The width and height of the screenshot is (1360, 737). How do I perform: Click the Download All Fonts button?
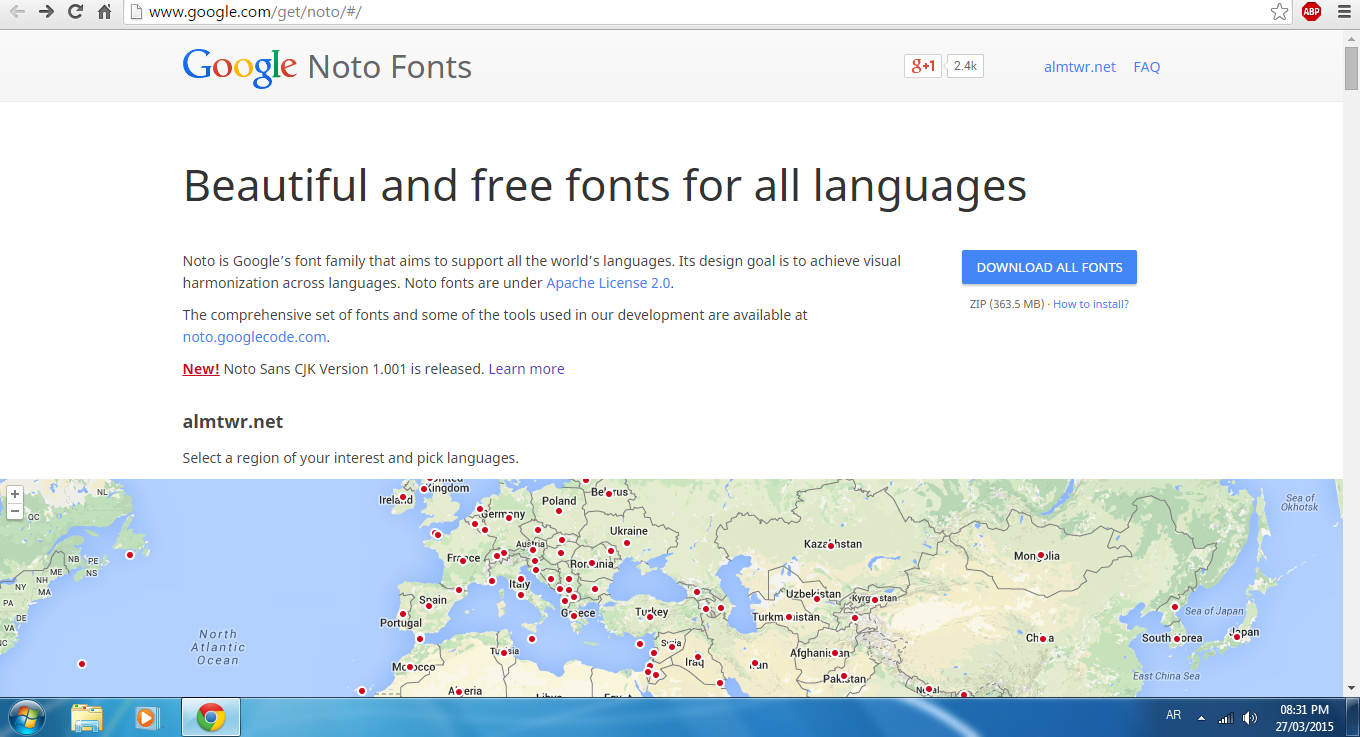coord(1049,267)
